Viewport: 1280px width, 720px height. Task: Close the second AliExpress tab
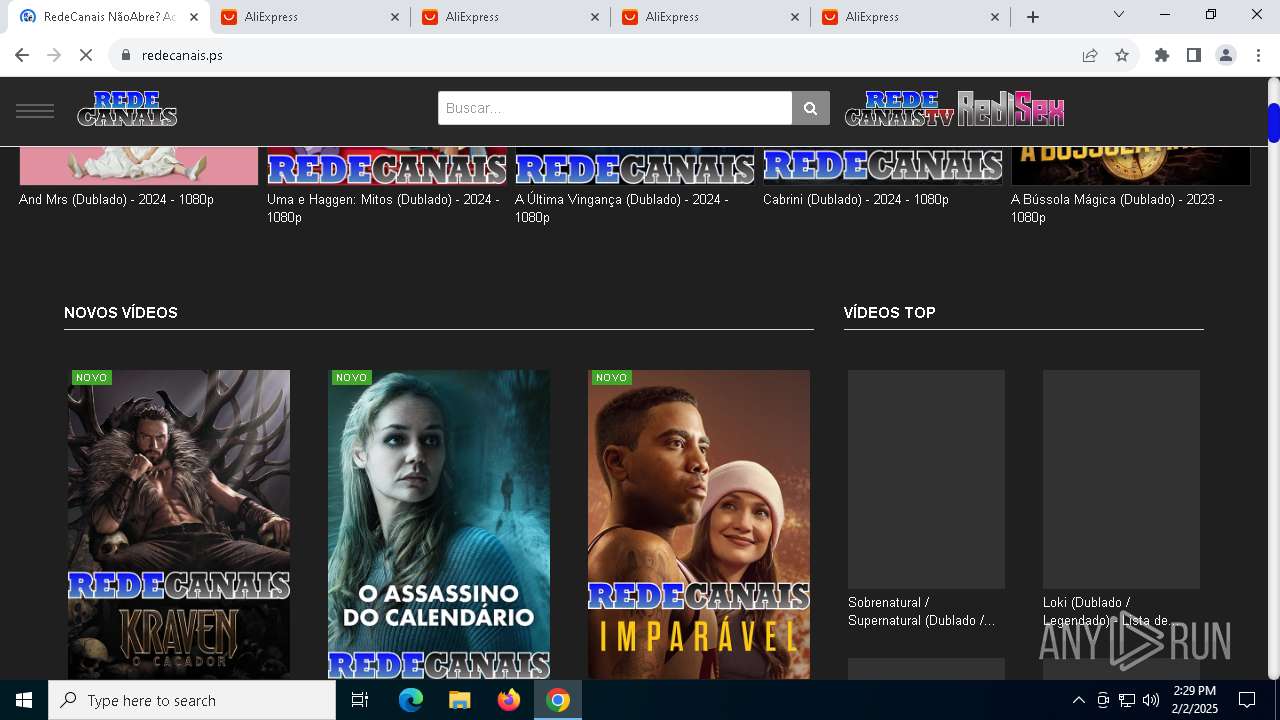pyautogui.click(x=595, y=17)
